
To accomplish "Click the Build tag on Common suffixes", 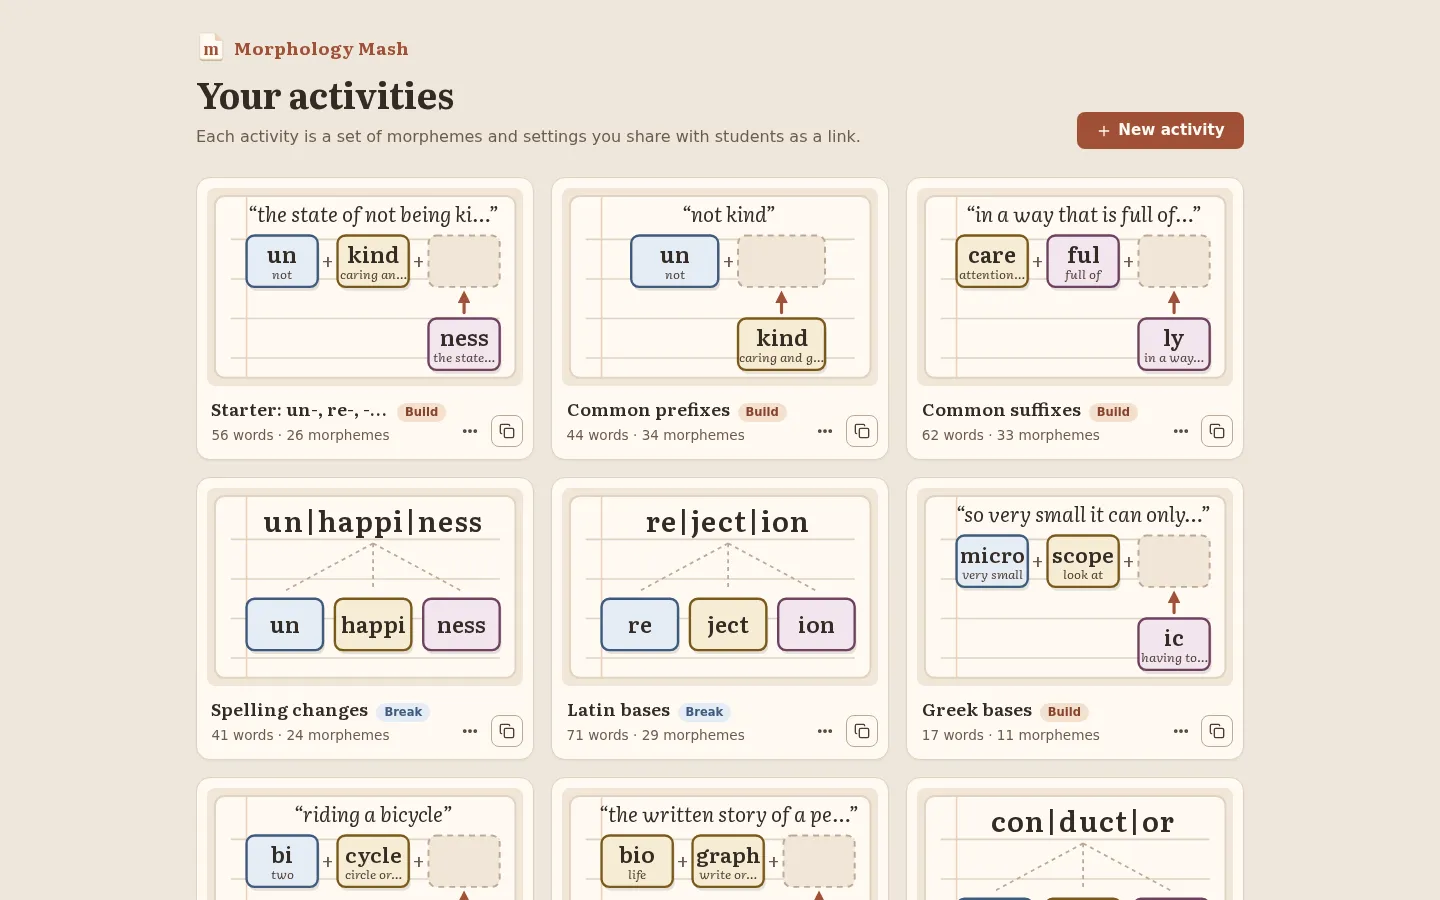I will [1113, 412].
